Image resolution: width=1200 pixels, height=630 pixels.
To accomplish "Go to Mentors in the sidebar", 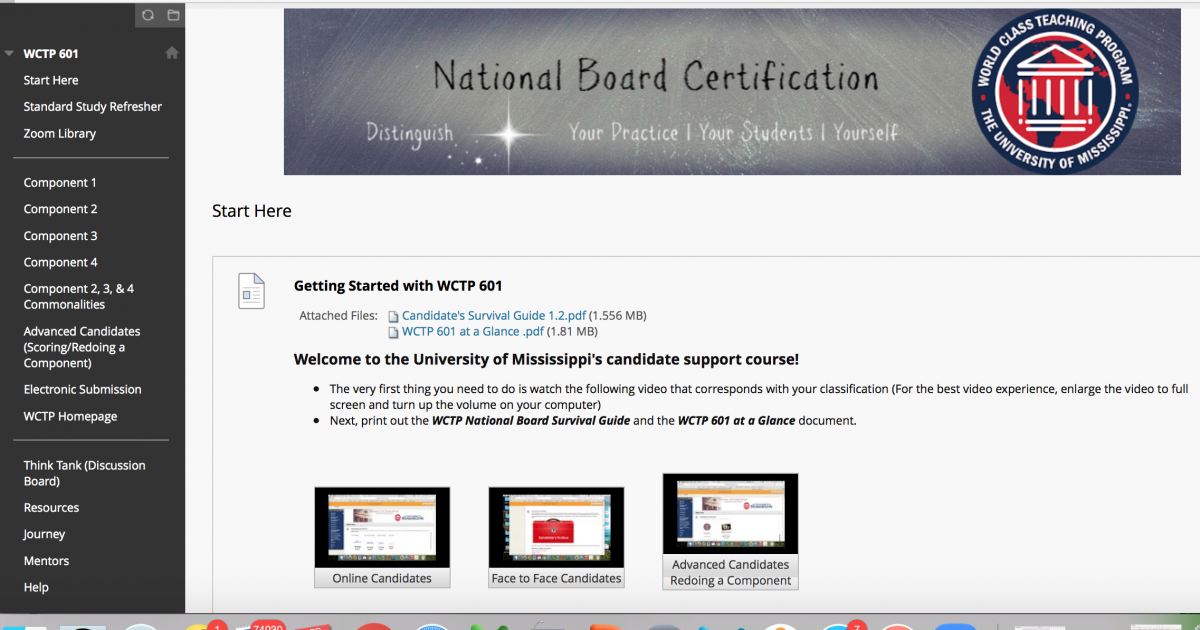I will (x=47, y=561).
